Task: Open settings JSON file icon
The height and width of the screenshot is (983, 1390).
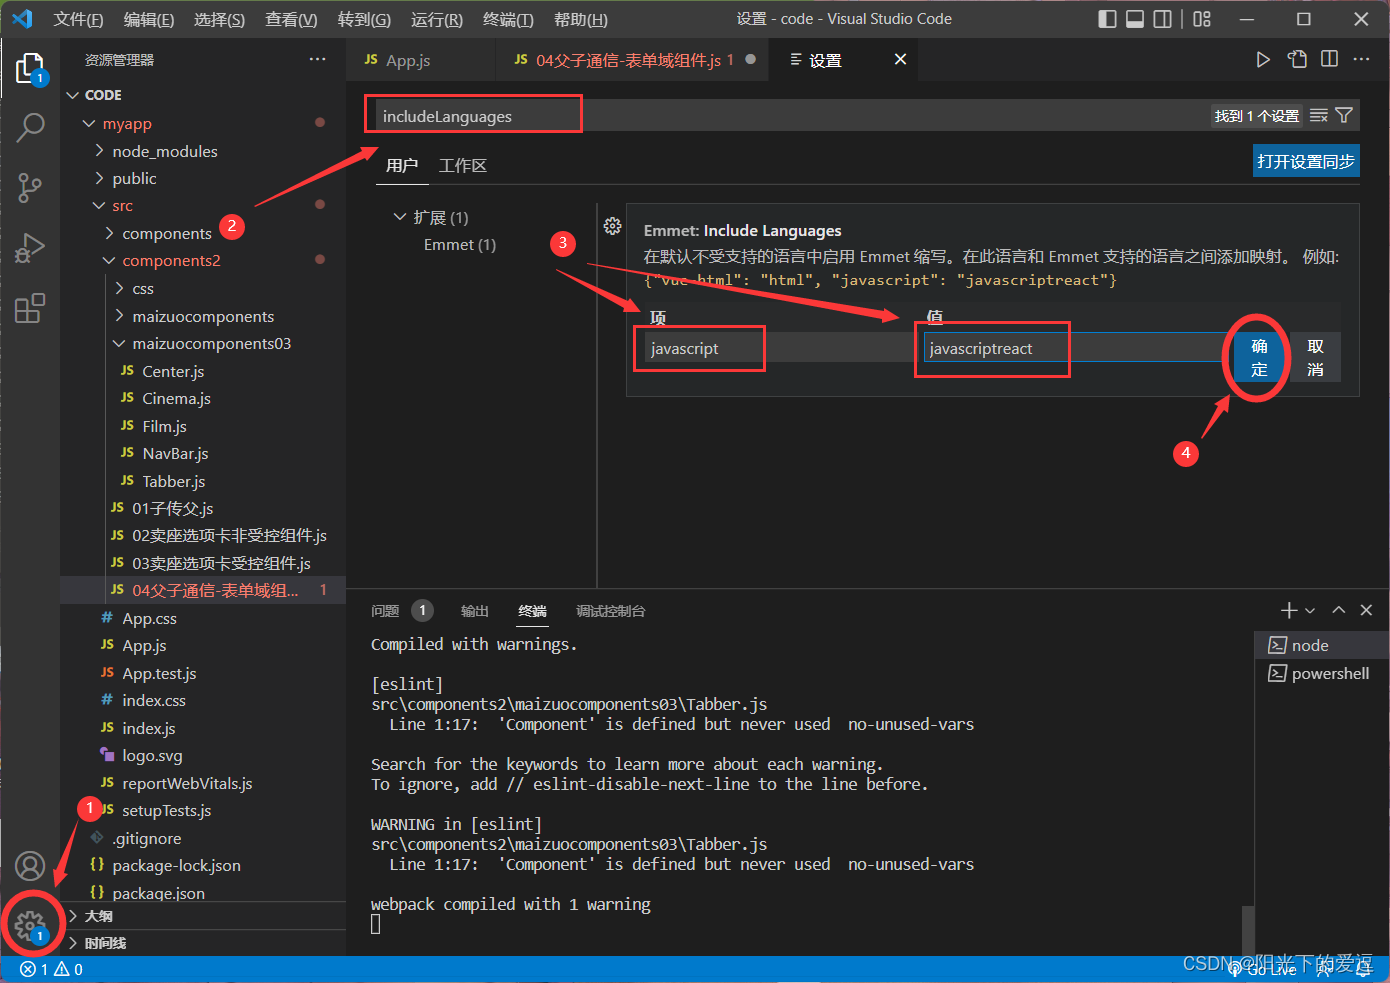Action: tap(1297, 59)
